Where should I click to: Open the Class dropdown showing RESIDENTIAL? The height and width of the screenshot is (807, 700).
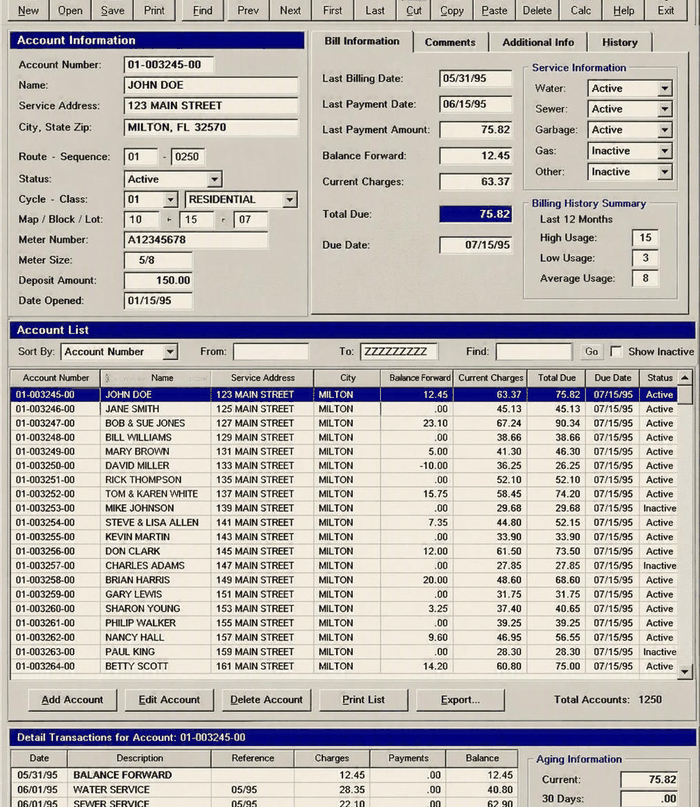(290, 200)
